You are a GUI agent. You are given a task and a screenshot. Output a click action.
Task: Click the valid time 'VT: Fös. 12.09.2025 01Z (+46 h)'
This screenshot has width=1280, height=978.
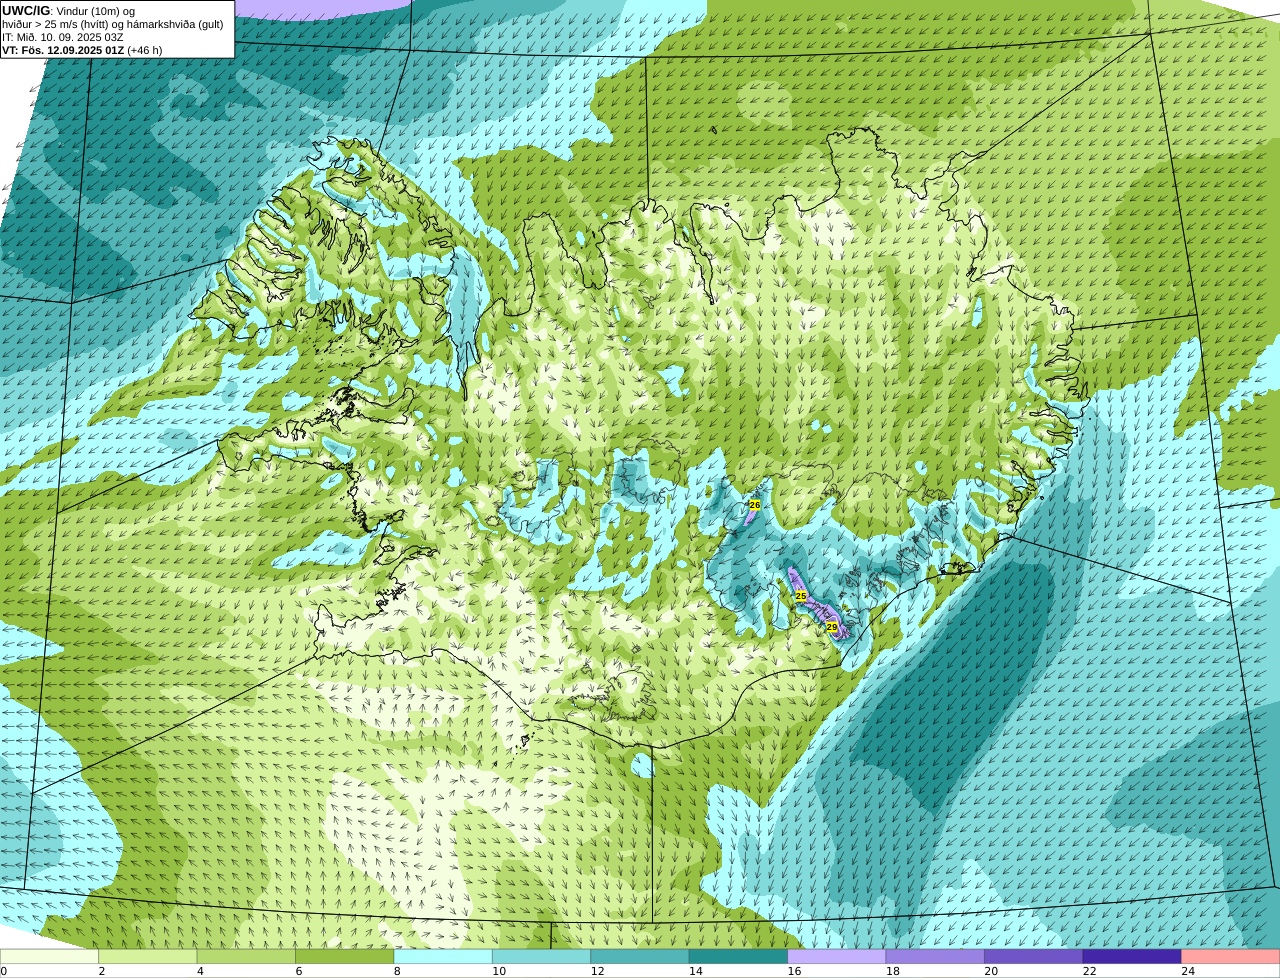pos(82,50)
